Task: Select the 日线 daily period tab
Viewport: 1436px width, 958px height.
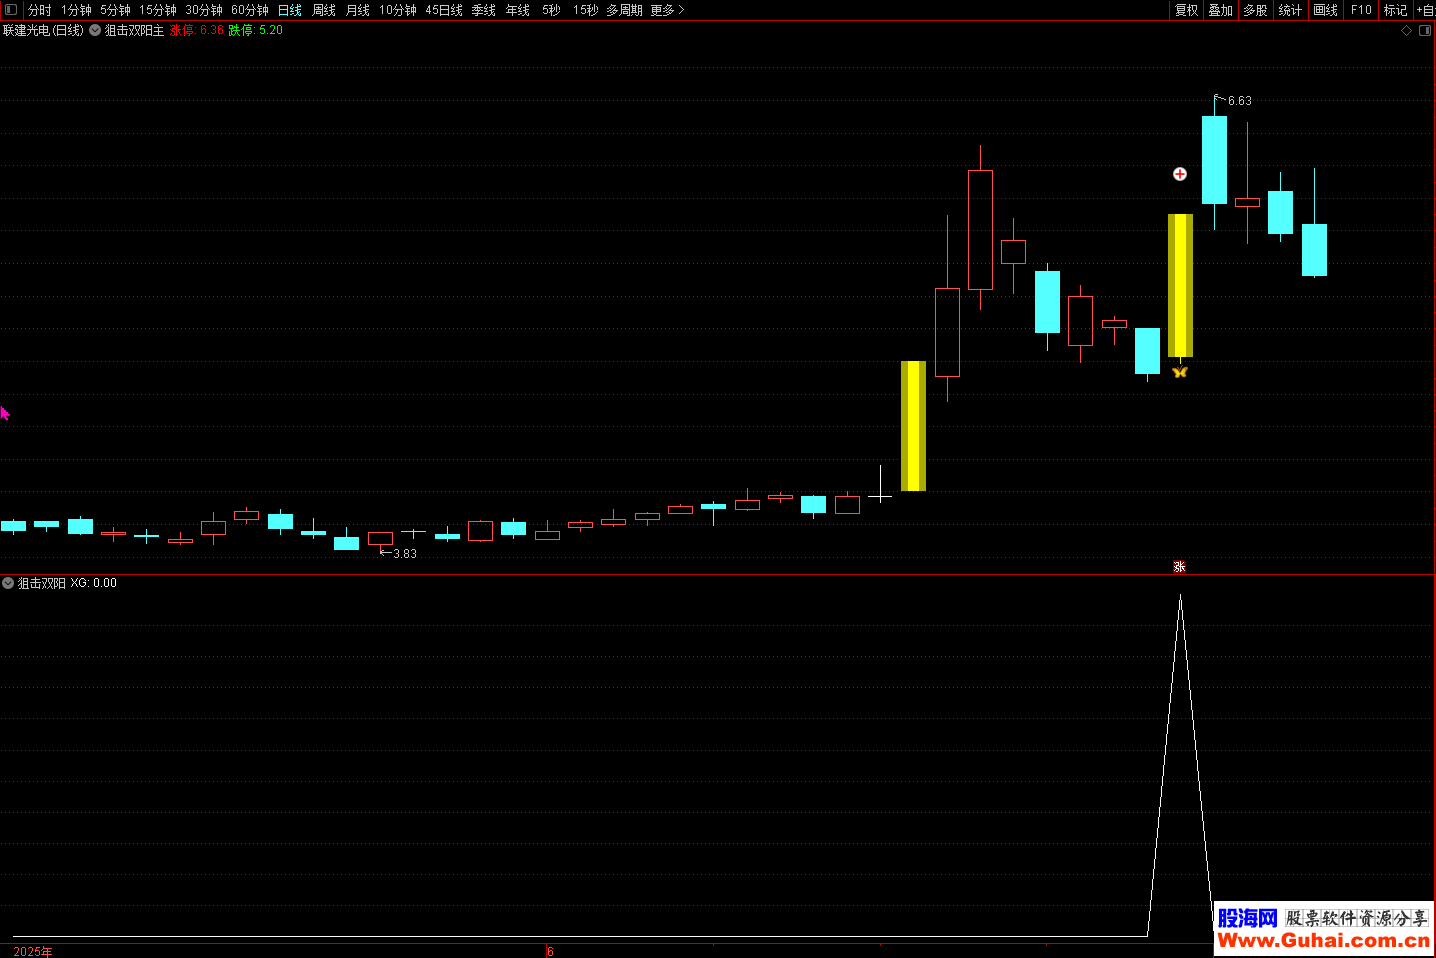Action: click(x=290, y=10)
